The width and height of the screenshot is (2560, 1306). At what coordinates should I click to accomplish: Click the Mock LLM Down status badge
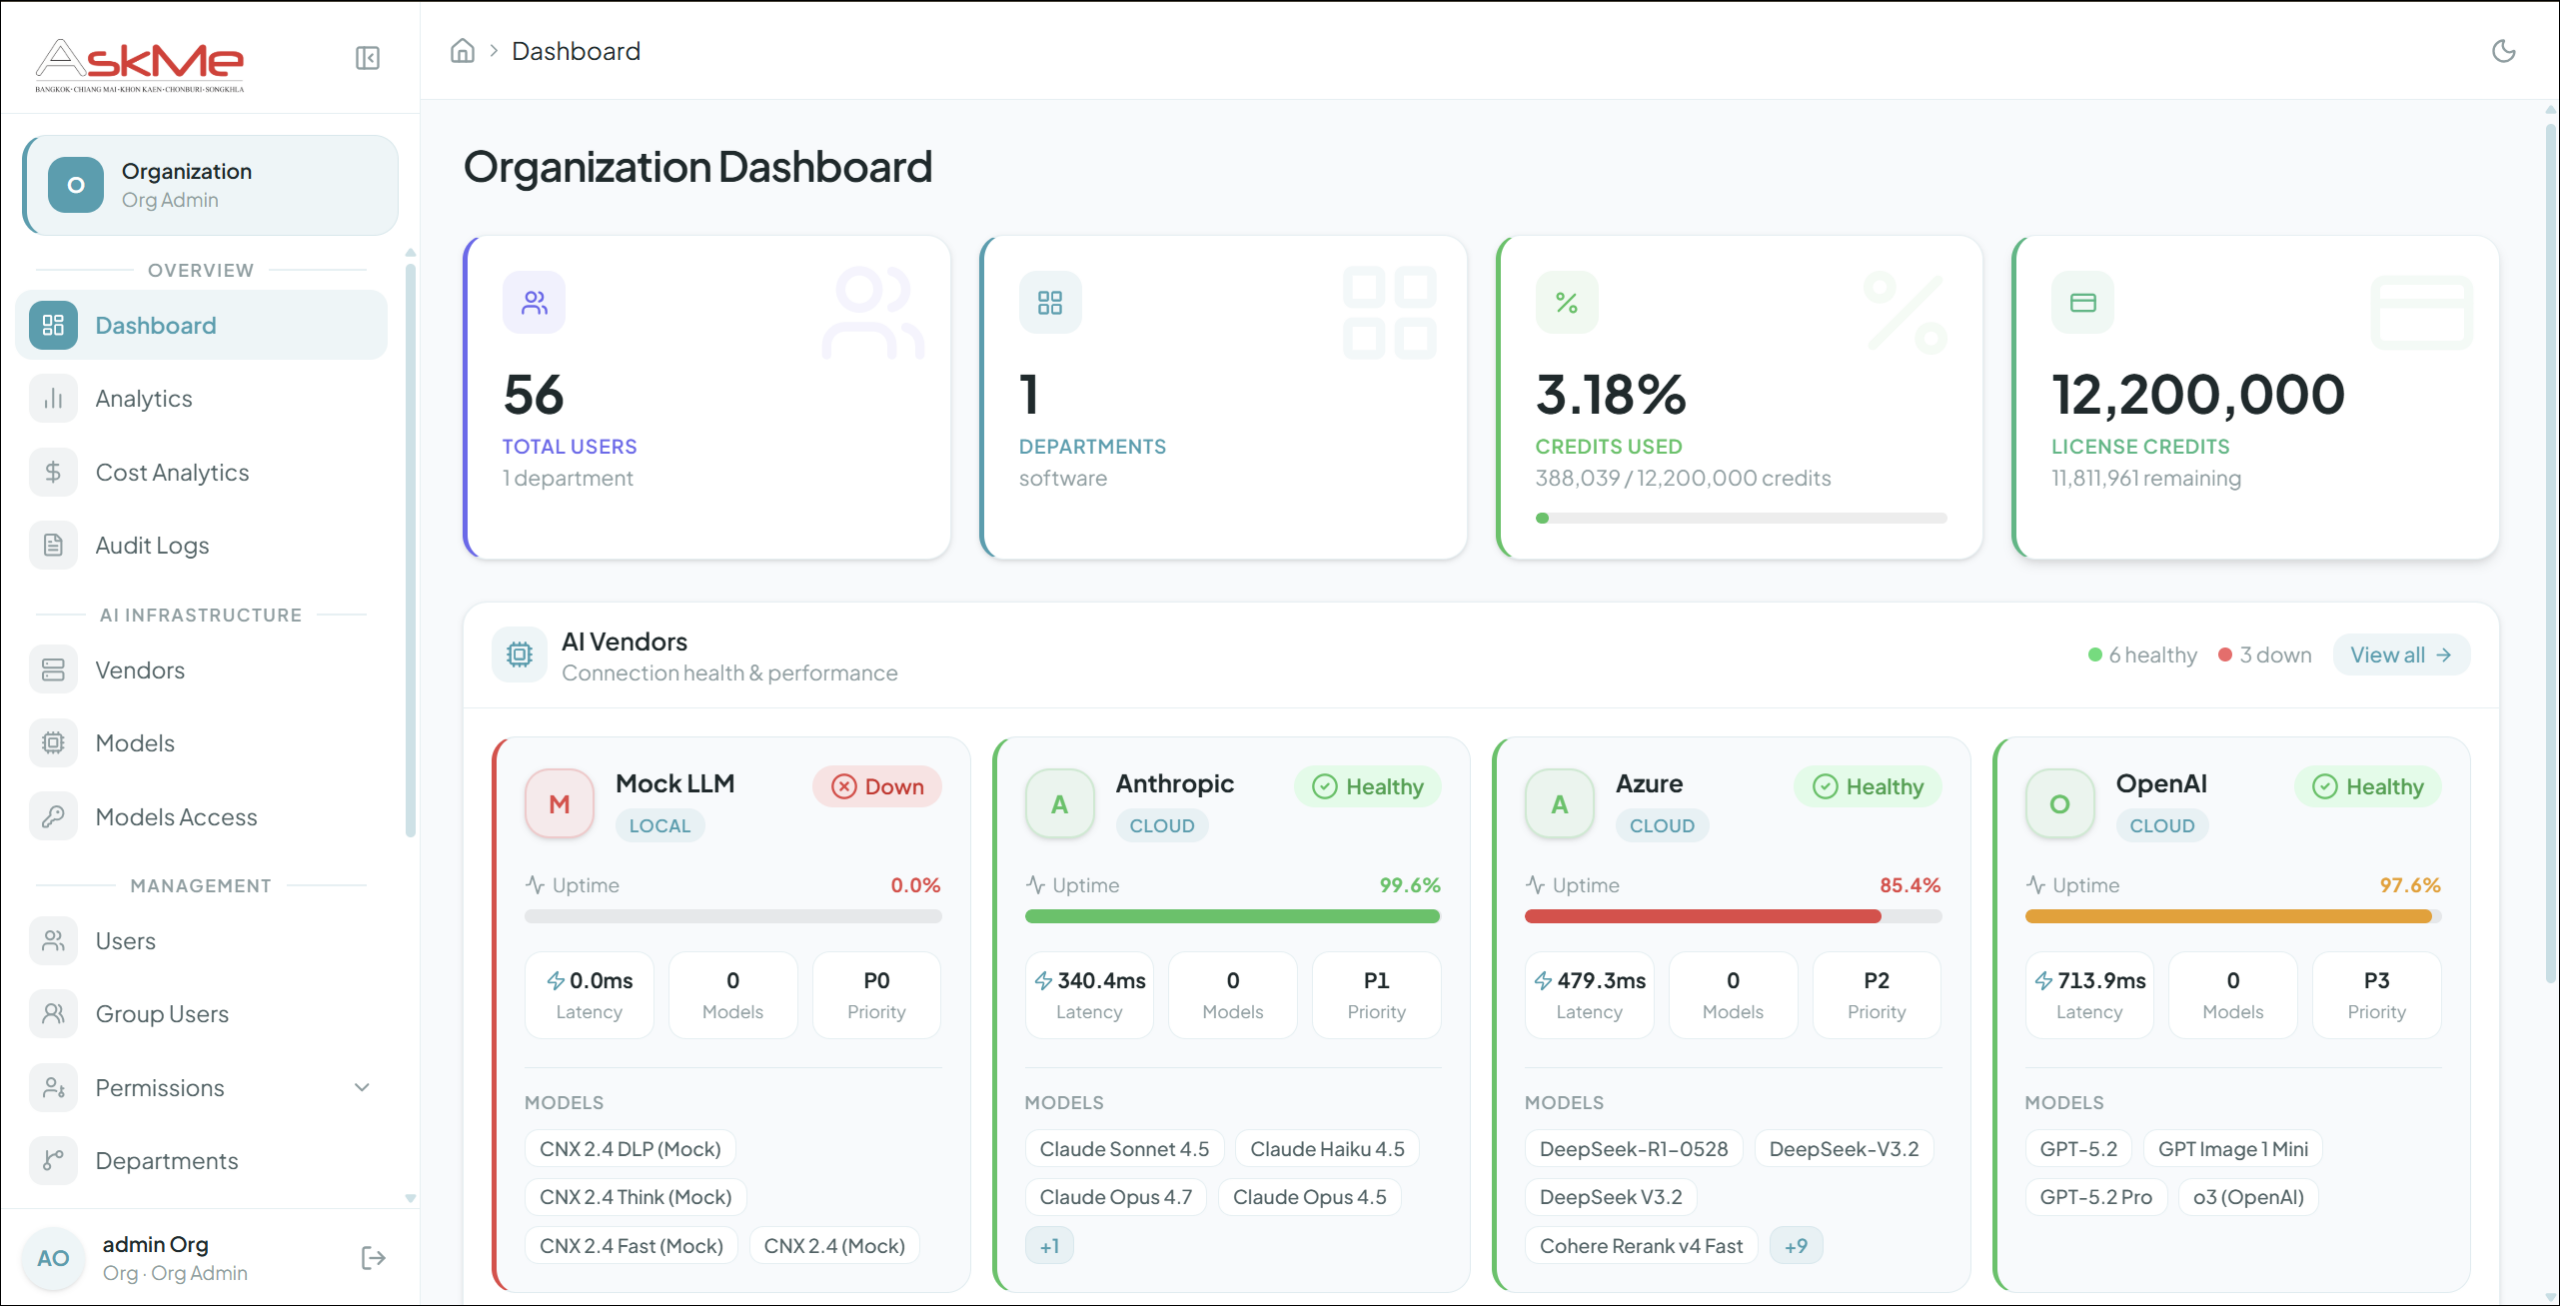click(x=877, y=787)
